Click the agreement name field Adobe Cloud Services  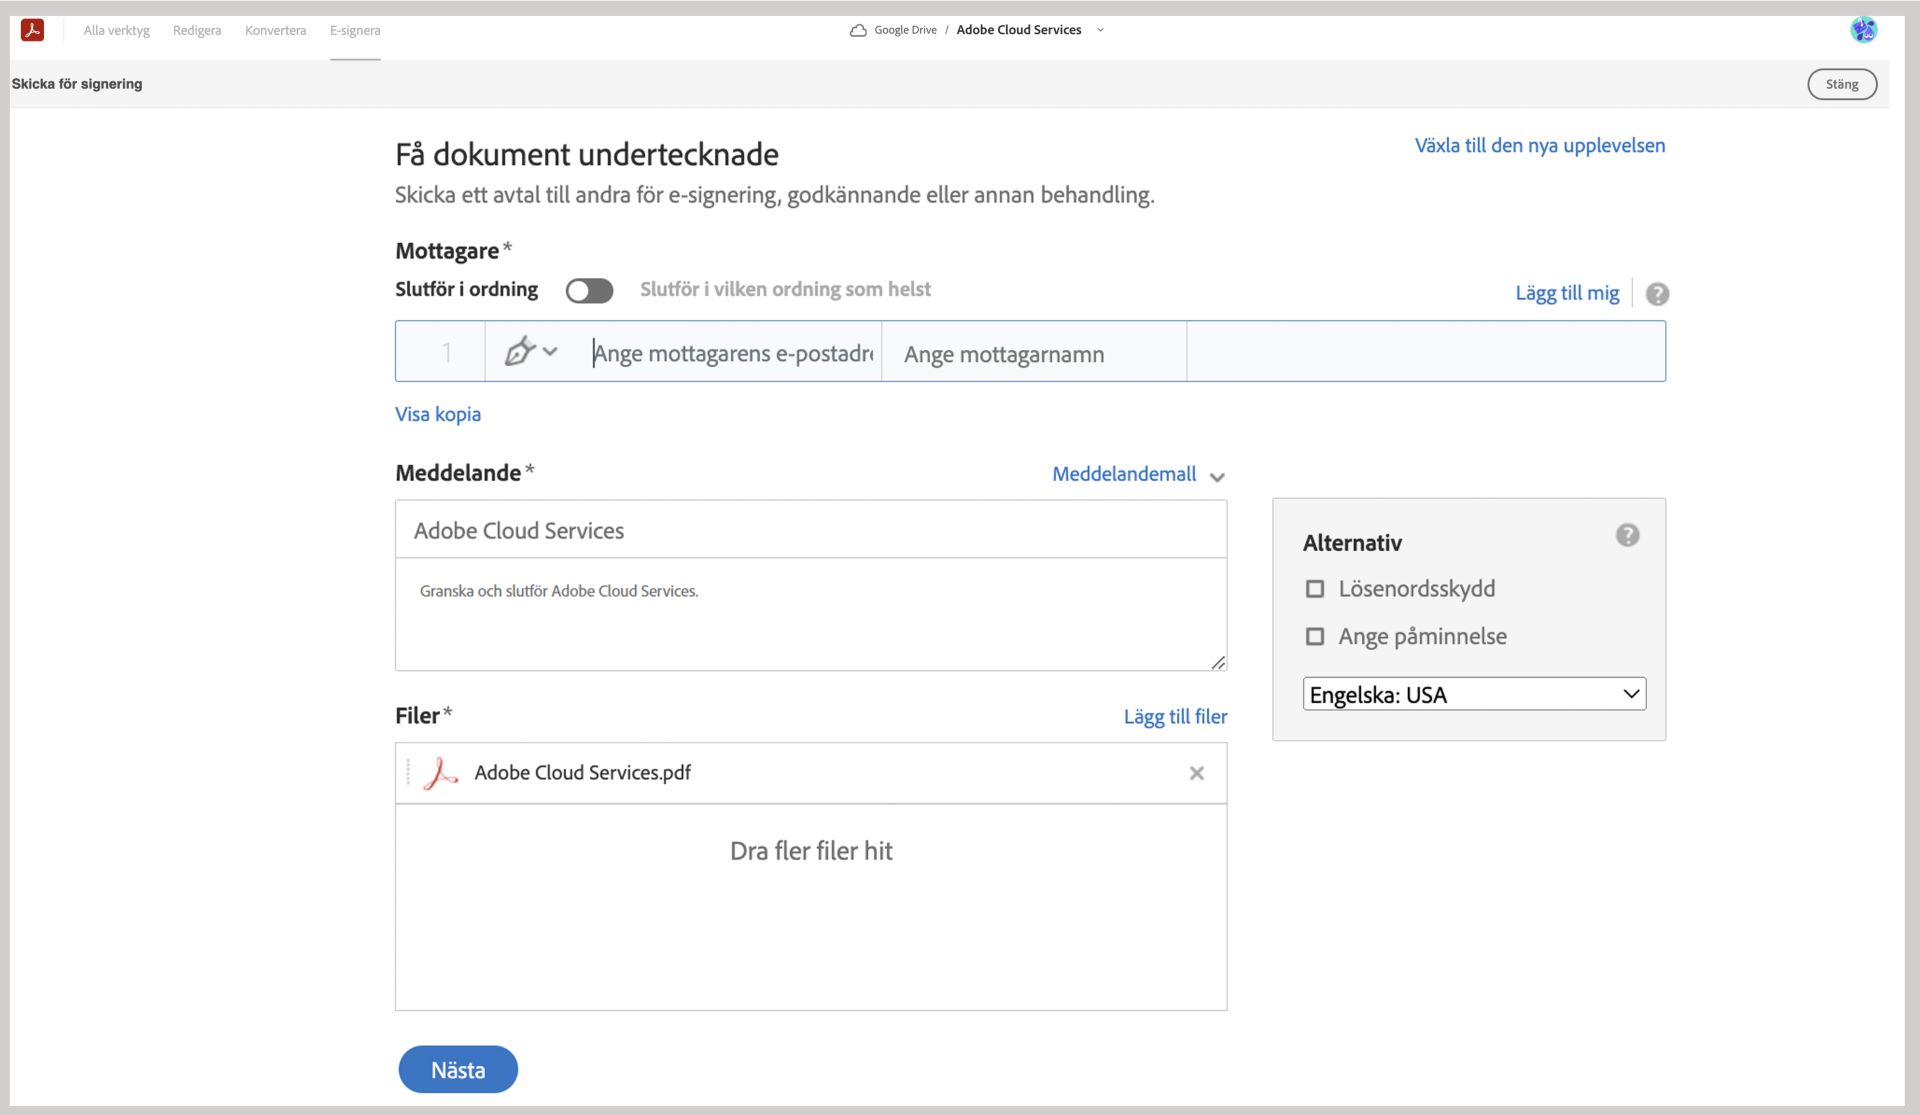point(811,530)
